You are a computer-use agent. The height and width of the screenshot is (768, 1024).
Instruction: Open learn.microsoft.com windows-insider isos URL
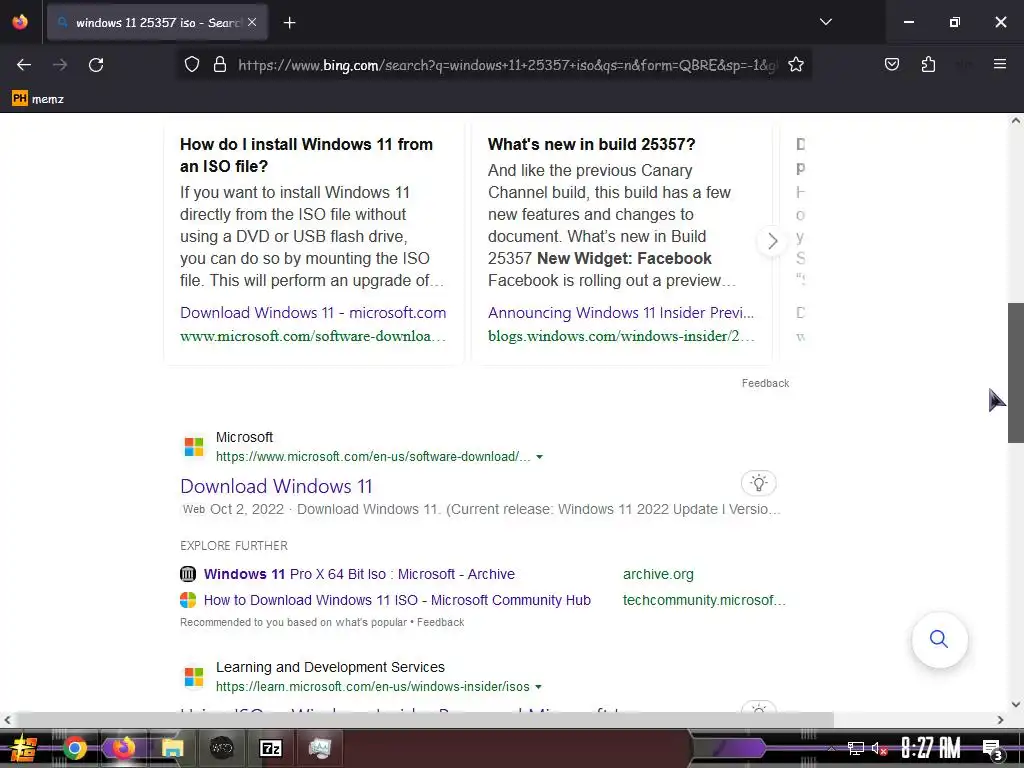pos(372,686)
